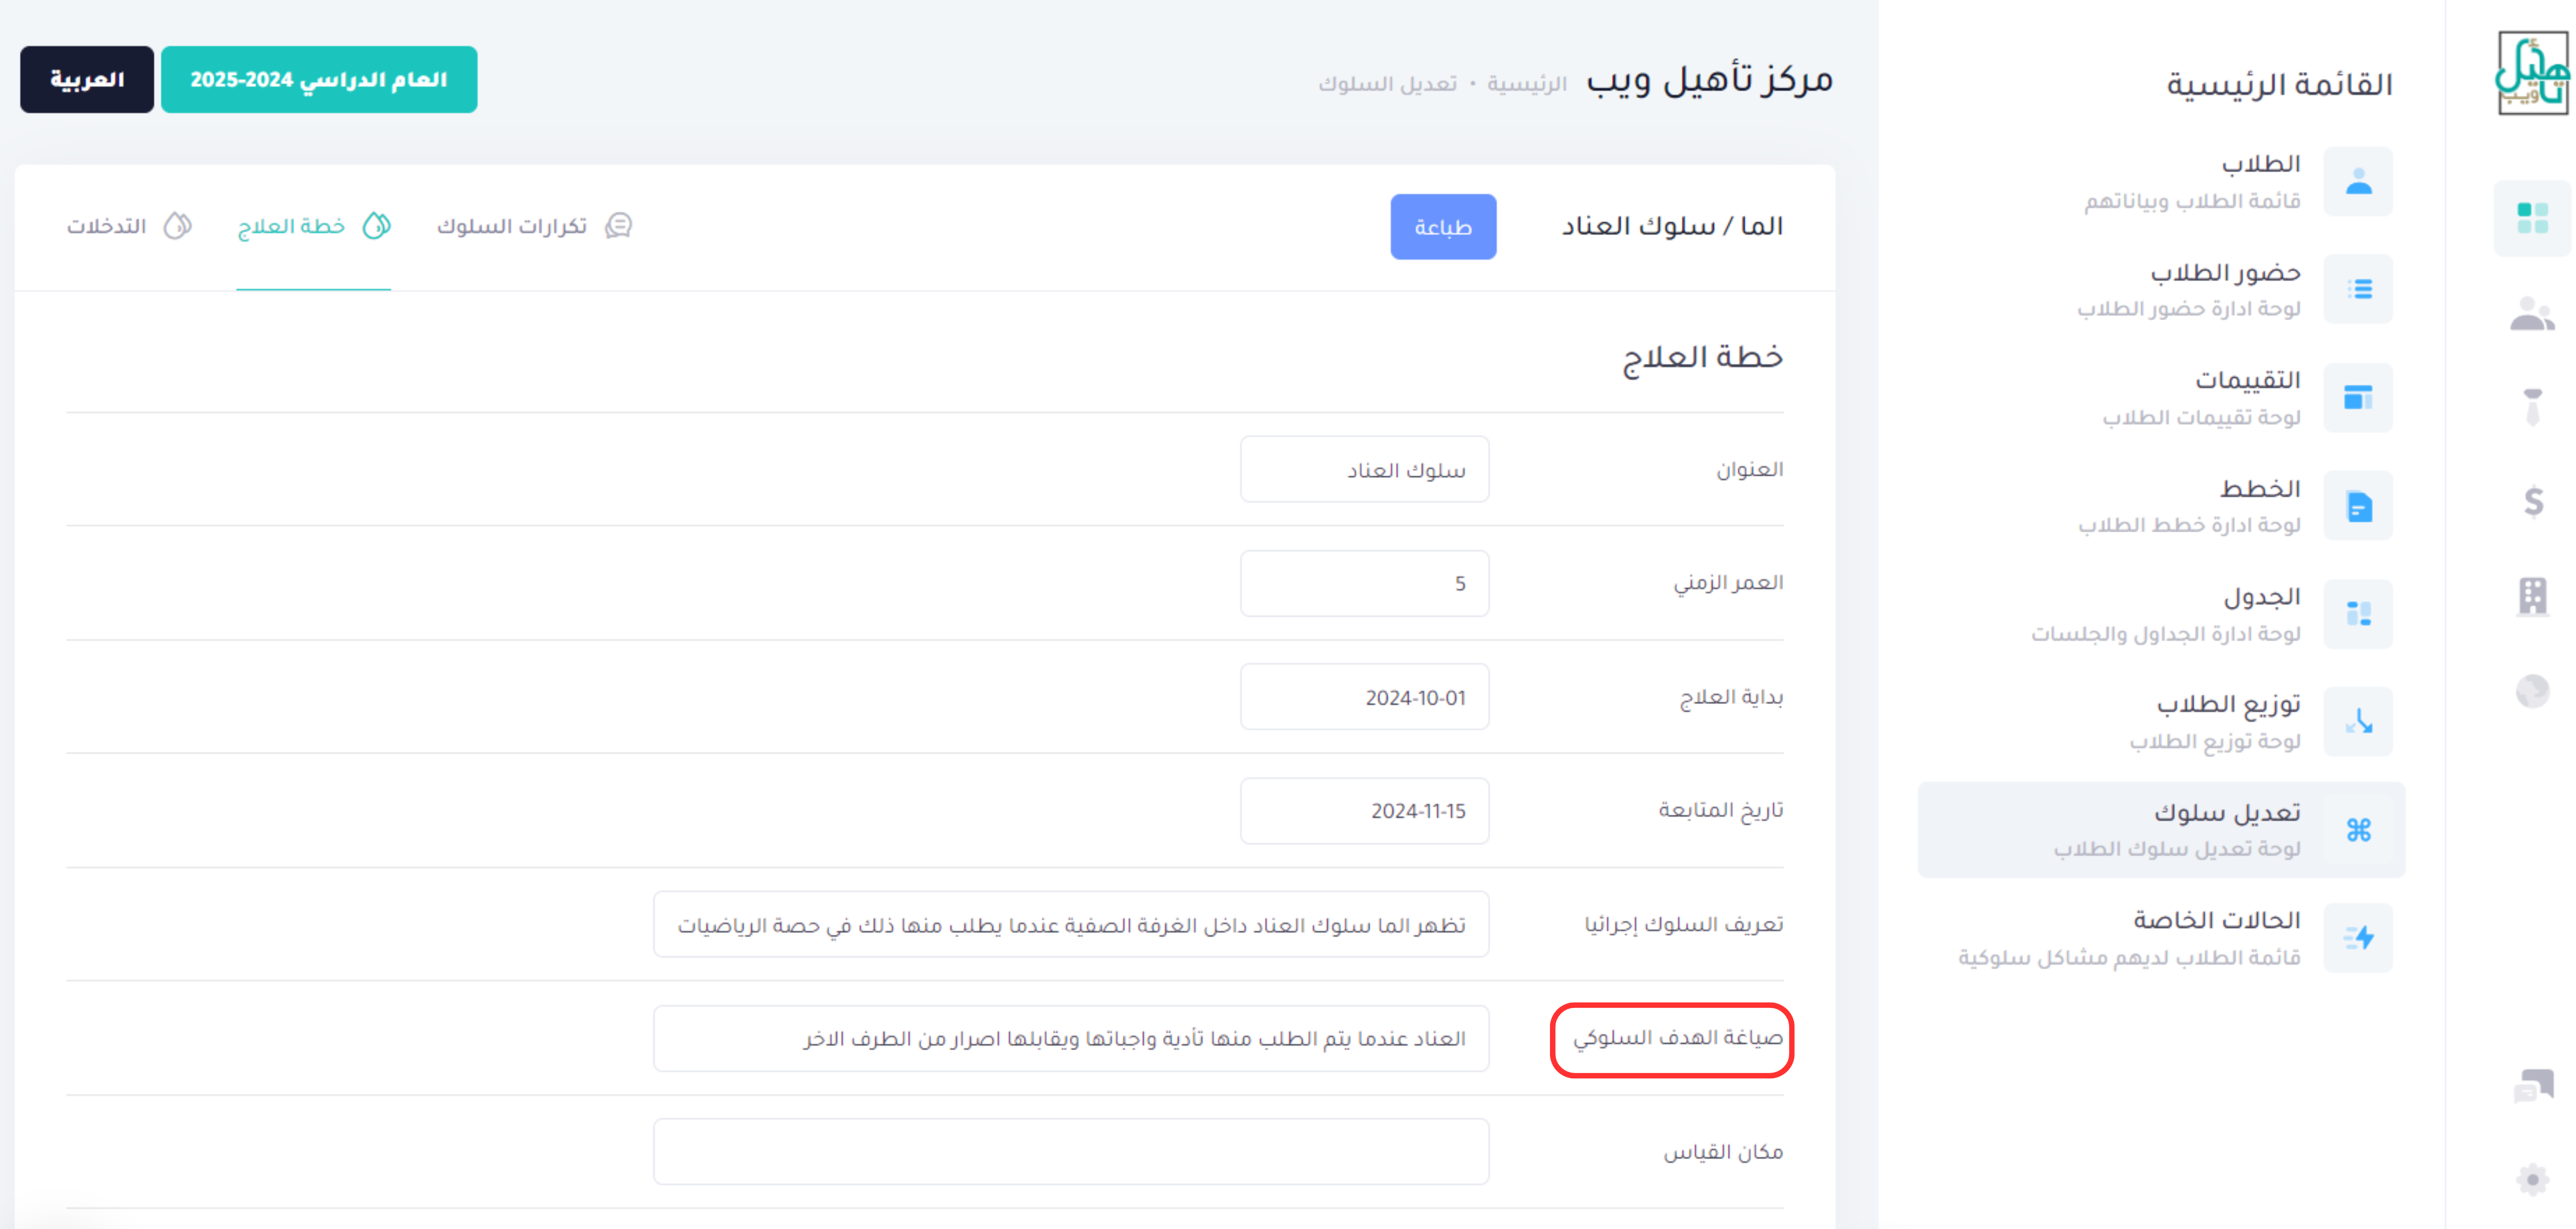The image size is (2576, 1229).
Task: Open the employee tie icon in the rail
Action: pyautogui.click(x=2532, y=406)
